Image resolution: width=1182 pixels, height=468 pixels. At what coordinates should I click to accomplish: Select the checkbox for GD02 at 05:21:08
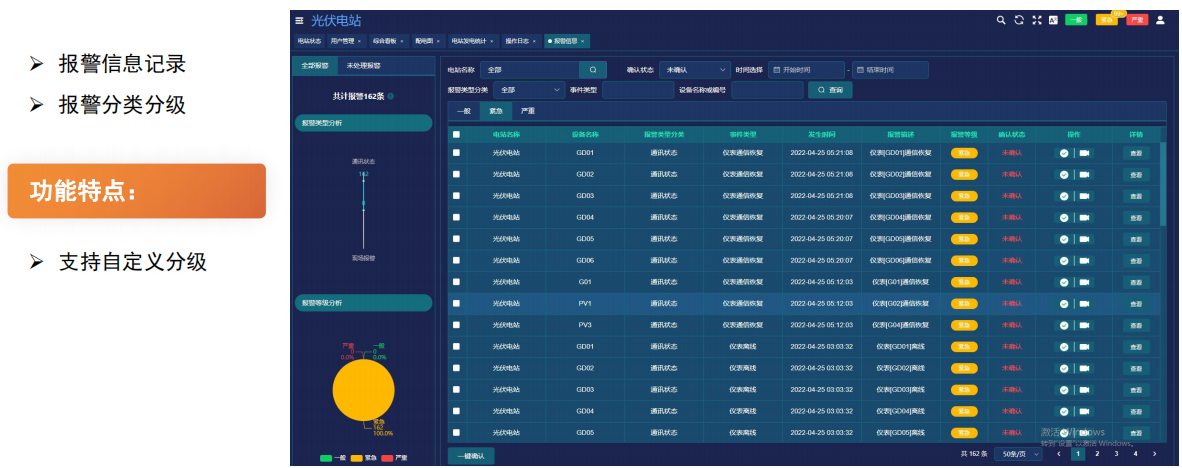pos(456,174)
